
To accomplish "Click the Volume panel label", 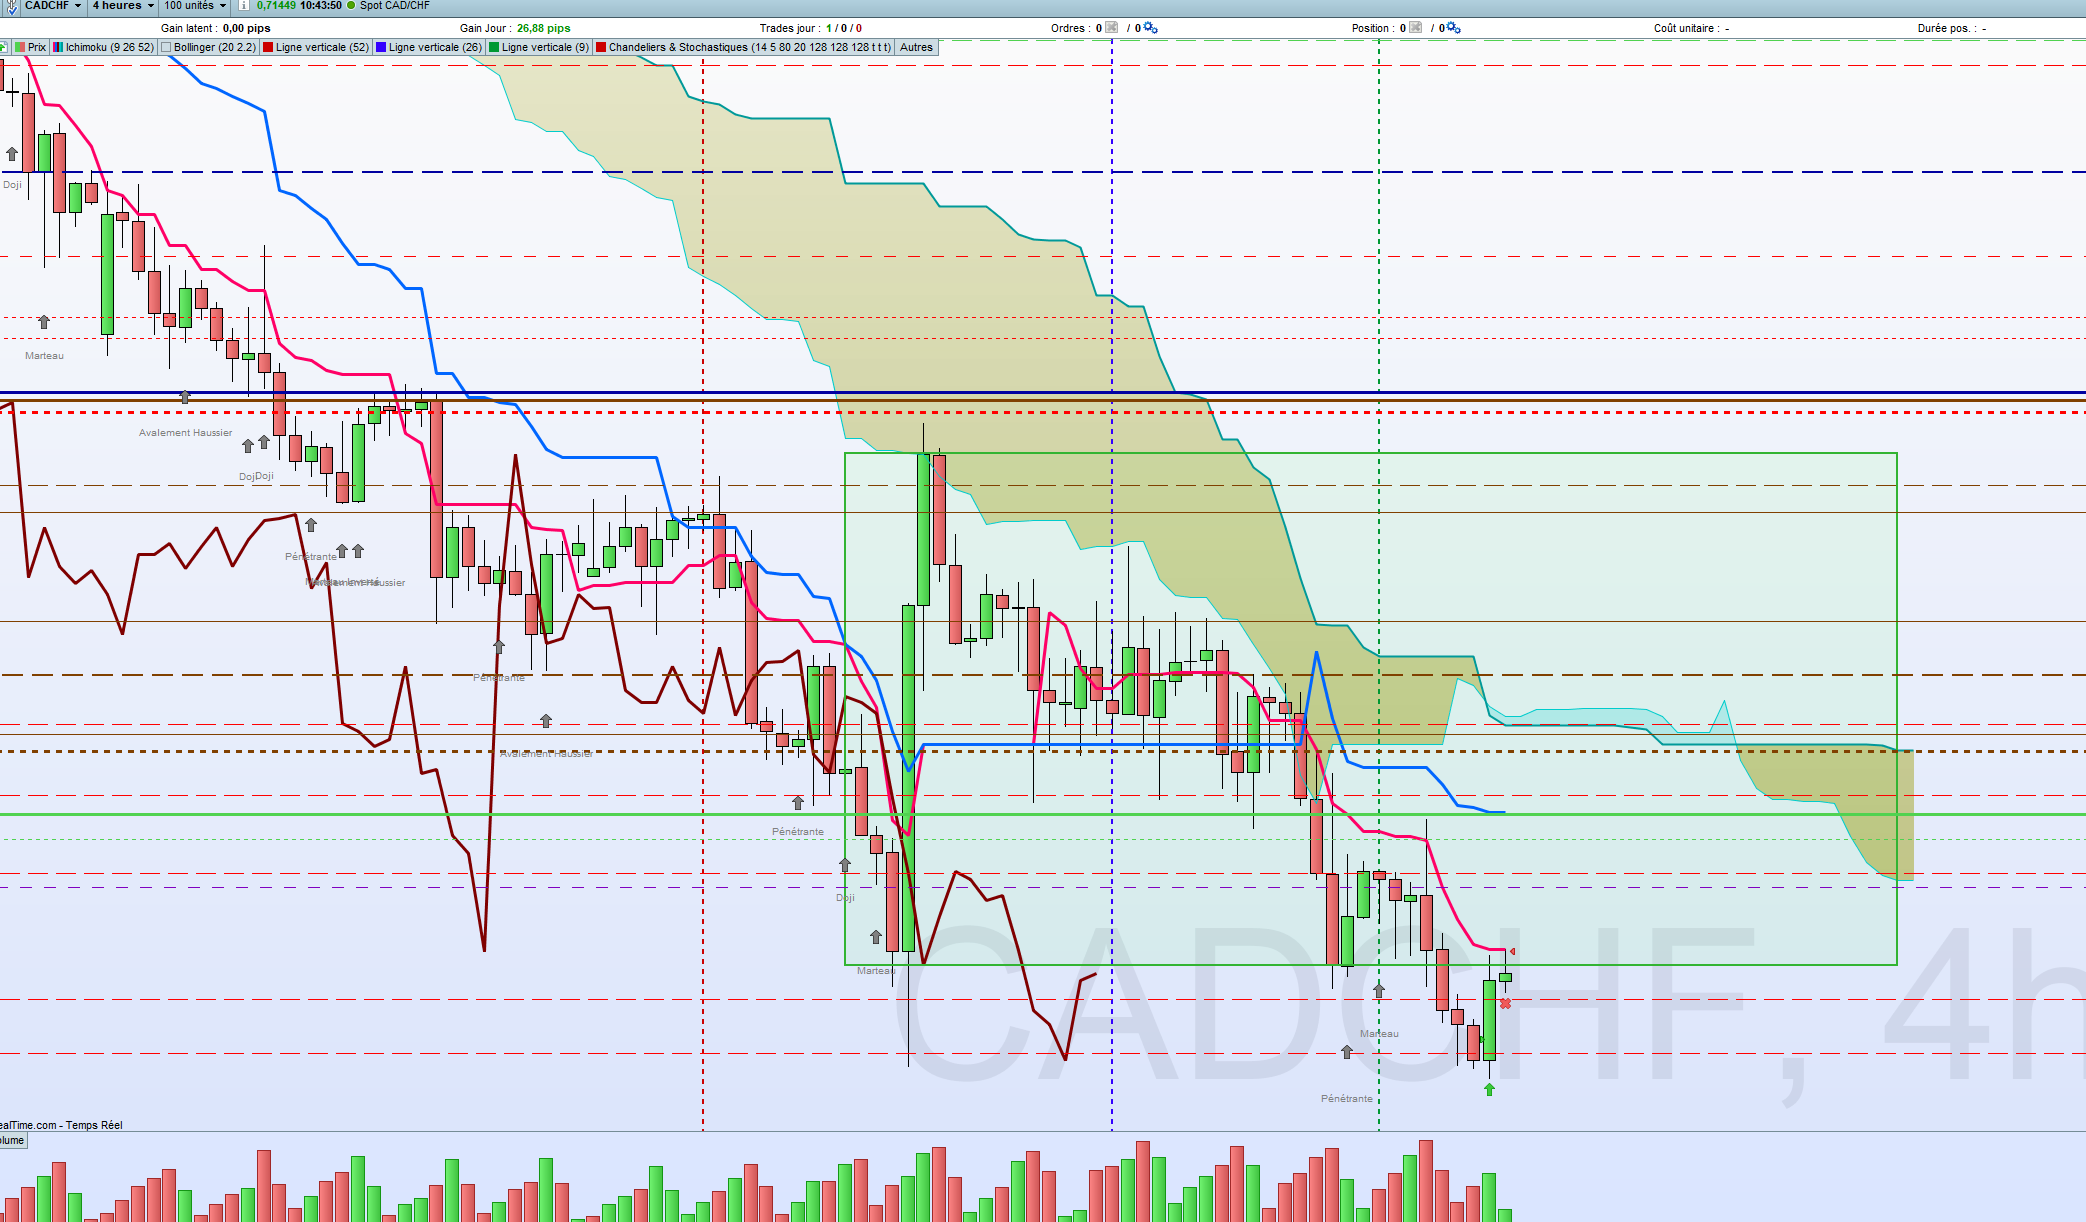I will coord(12,1140).
